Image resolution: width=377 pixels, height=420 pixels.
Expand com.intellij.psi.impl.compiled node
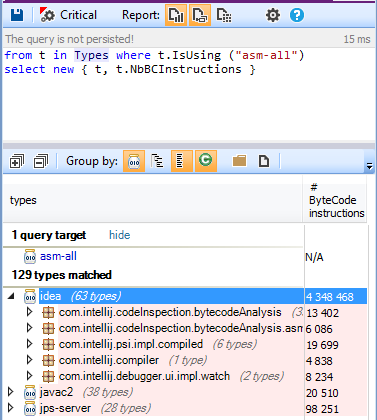point(29,344)
